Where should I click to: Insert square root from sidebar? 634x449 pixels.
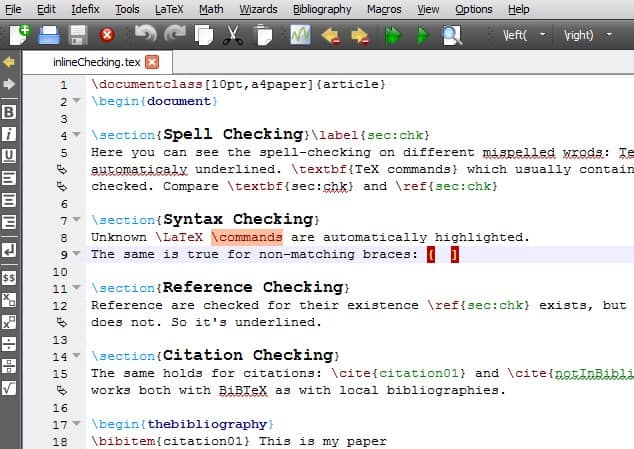point(9,388)
